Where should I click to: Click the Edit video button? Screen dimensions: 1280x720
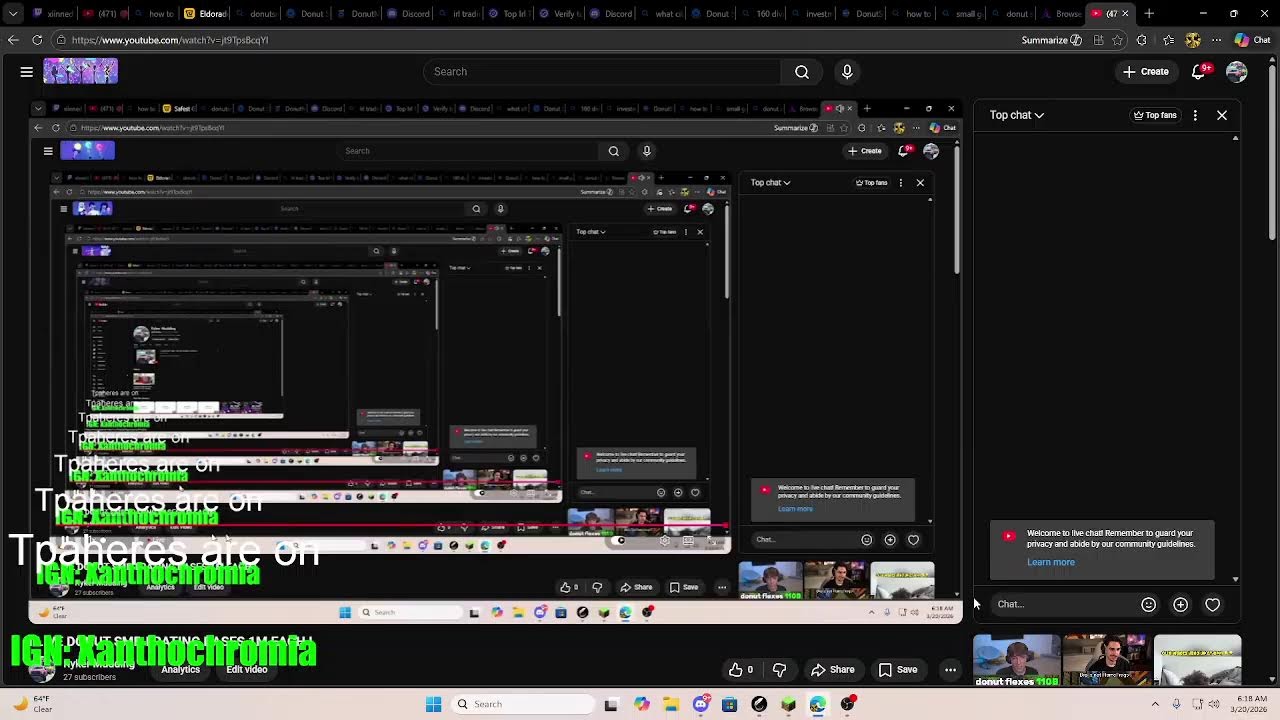246,669
